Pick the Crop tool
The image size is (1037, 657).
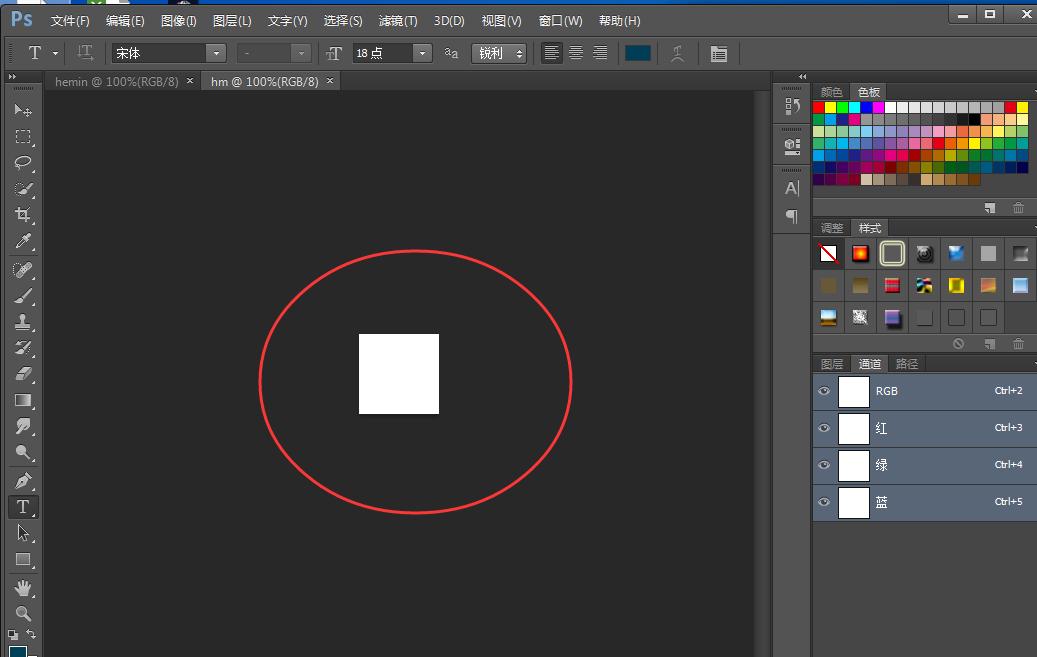coord(22,215)
